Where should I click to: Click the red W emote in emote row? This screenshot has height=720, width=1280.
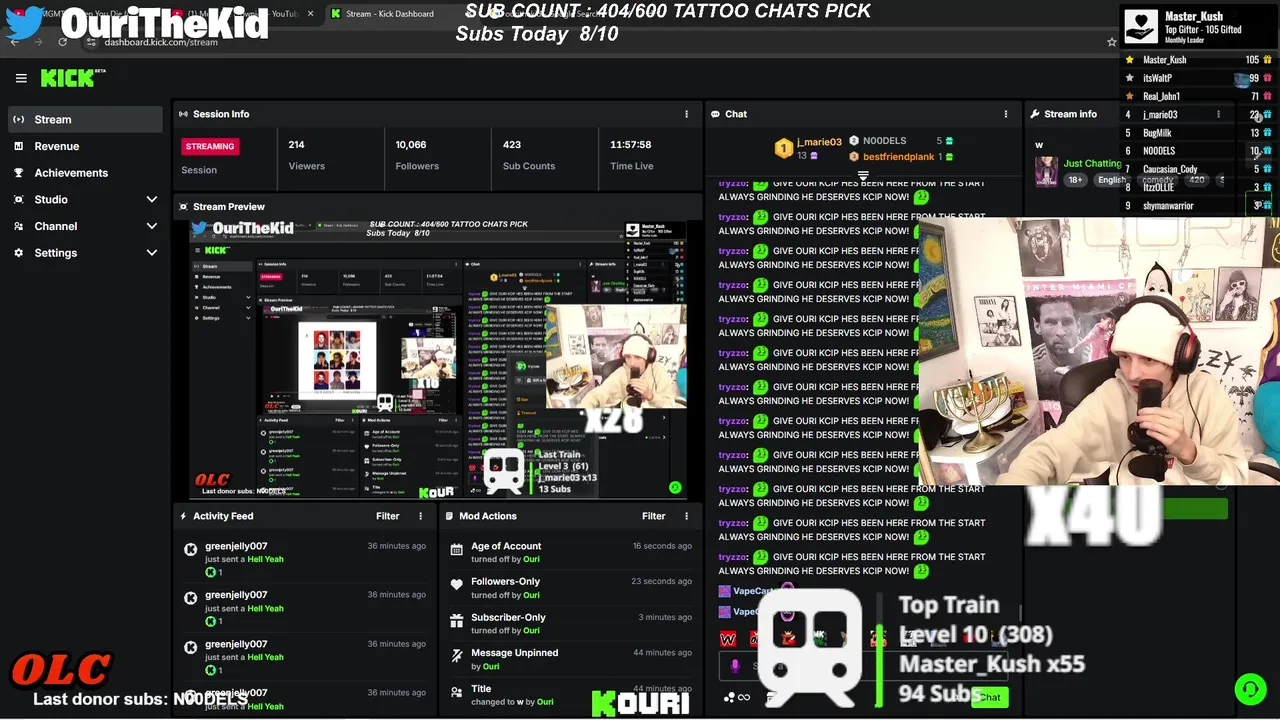tap(728, 638)
